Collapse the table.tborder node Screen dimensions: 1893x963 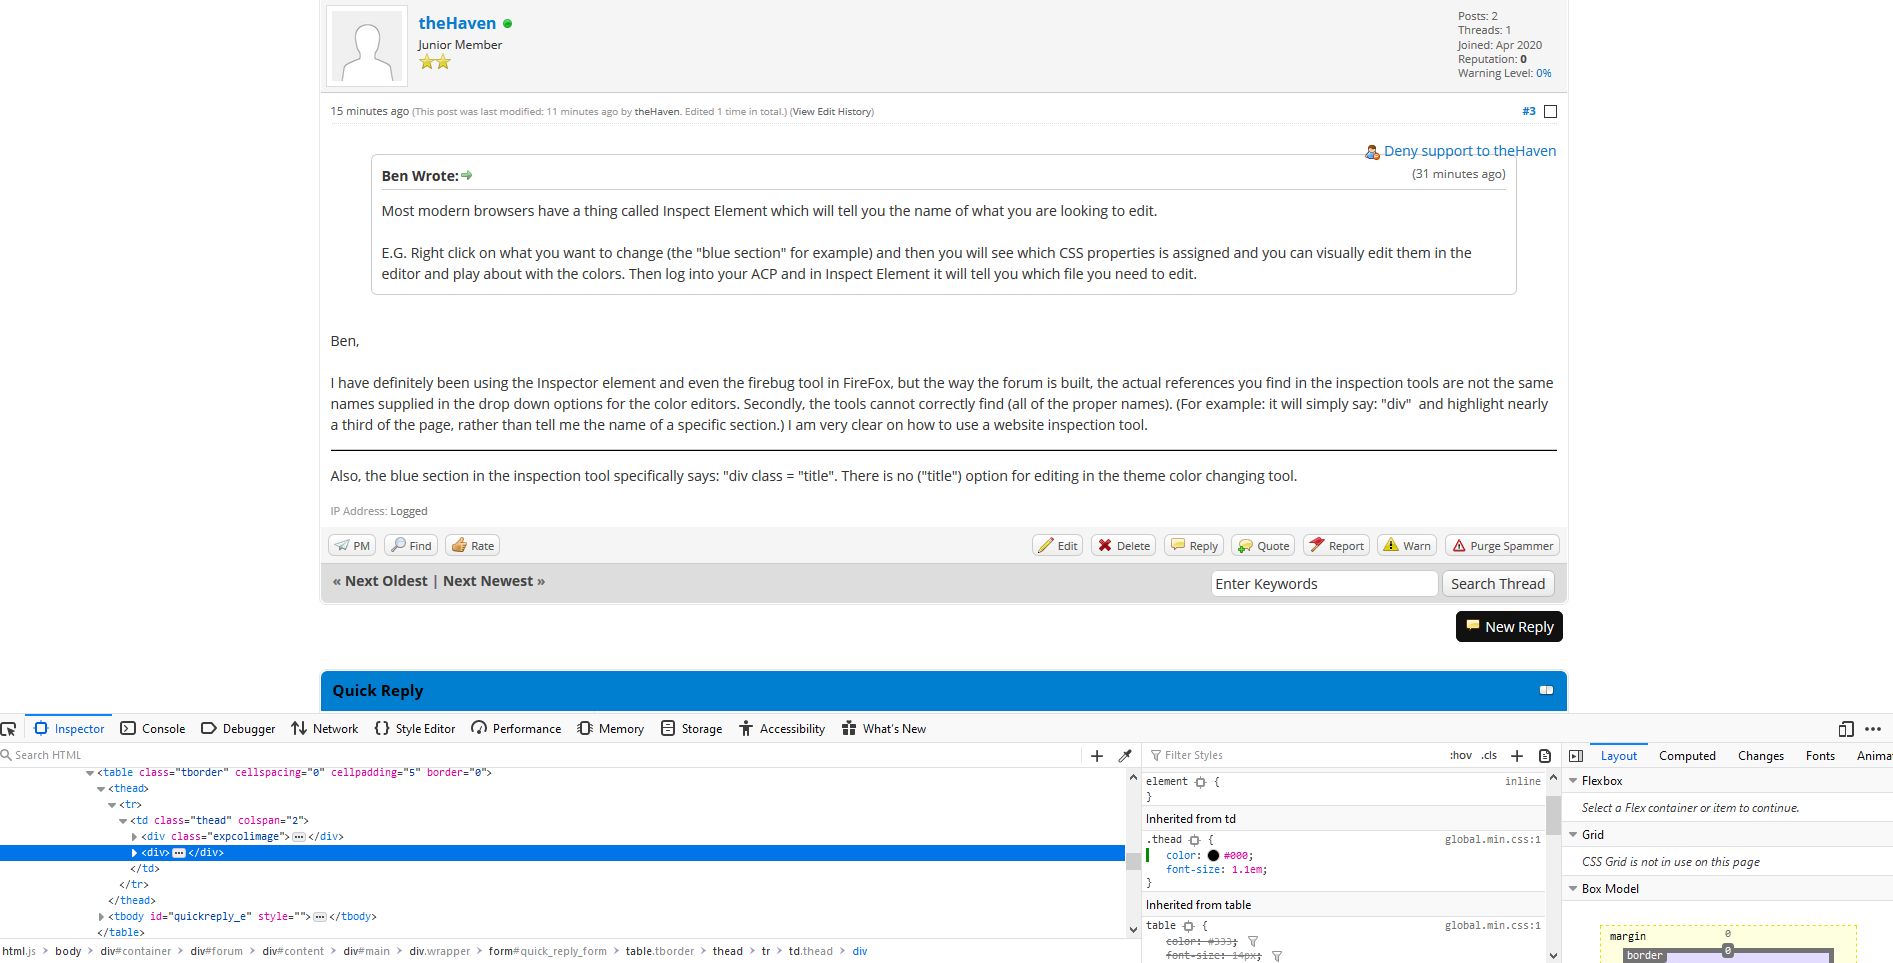point(90,773)
